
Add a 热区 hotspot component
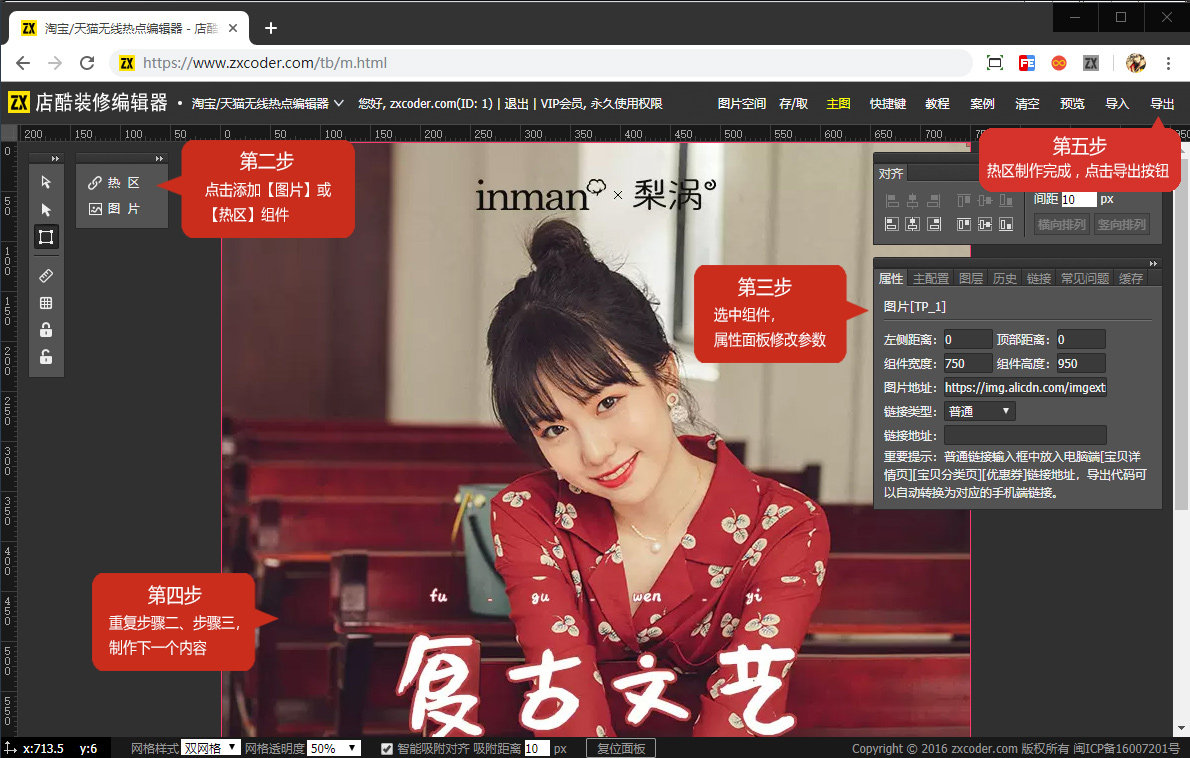[x=115, y=183]
